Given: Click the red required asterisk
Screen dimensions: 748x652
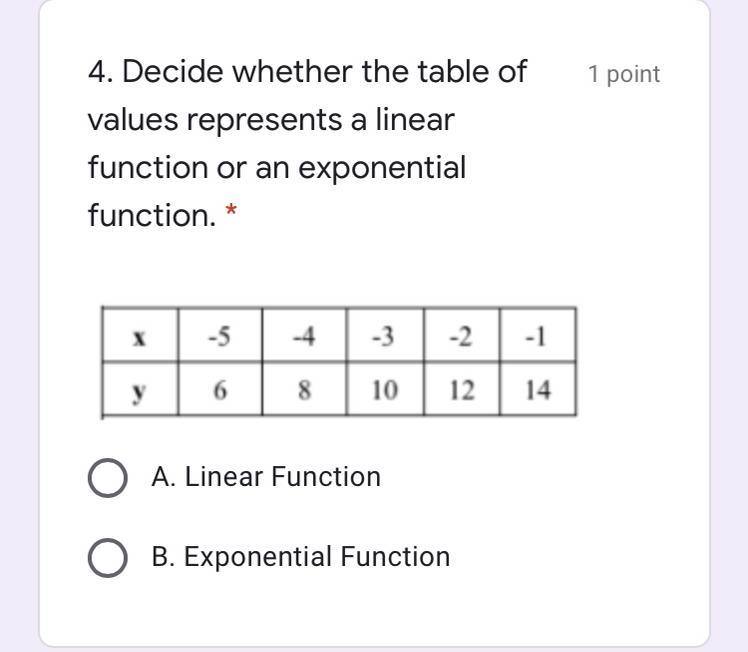Looking at the screenshot, I should pyautogui.click(x=232, y=213).
